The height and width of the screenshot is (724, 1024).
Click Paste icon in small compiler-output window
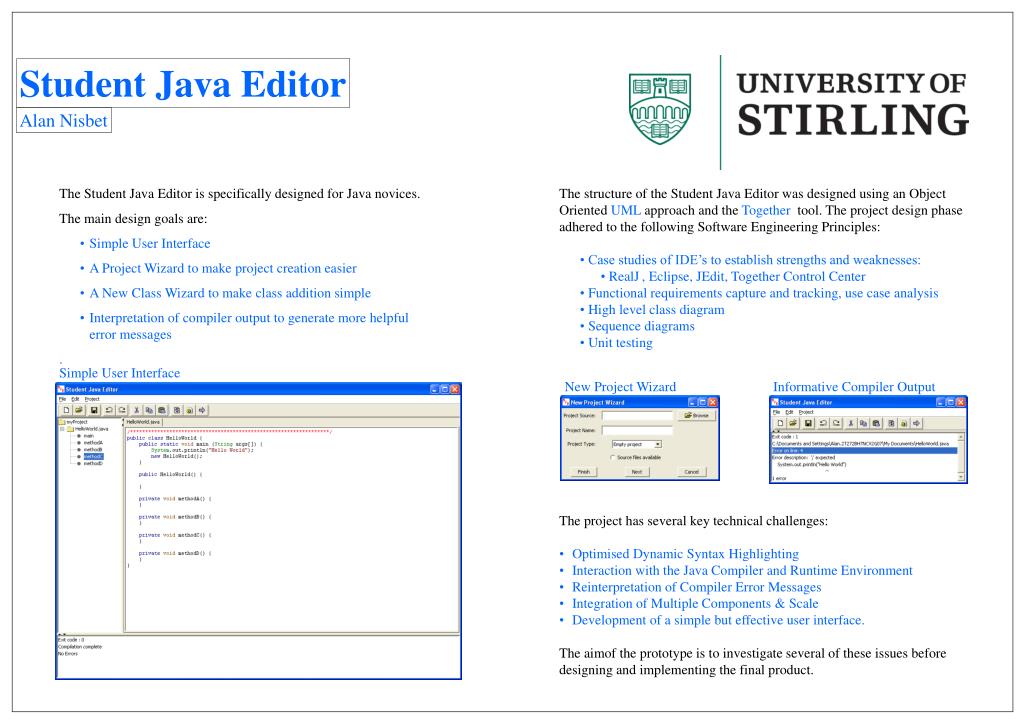click(x=876, y=423)
